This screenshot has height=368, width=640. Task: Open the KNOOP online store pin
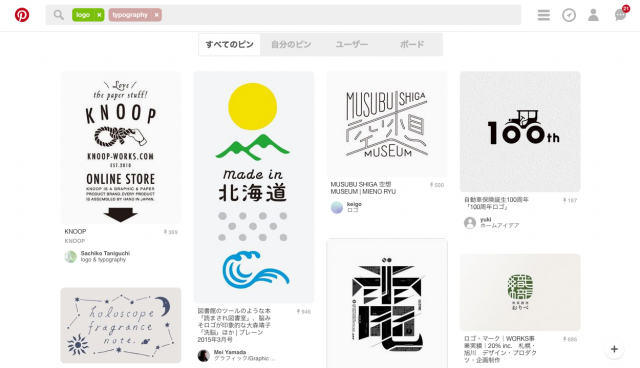121,147
